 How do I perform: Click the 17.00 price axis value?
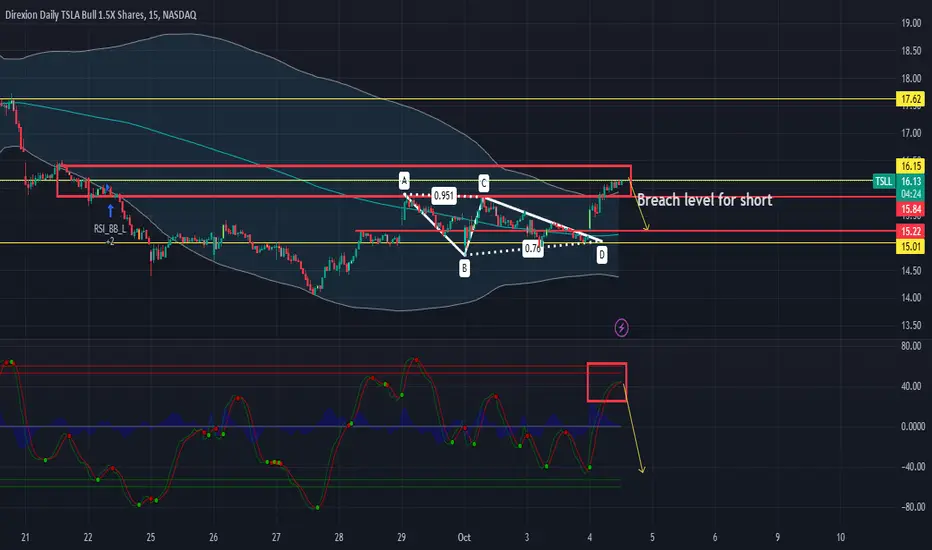pyautogui.click(x=911, y=133)
